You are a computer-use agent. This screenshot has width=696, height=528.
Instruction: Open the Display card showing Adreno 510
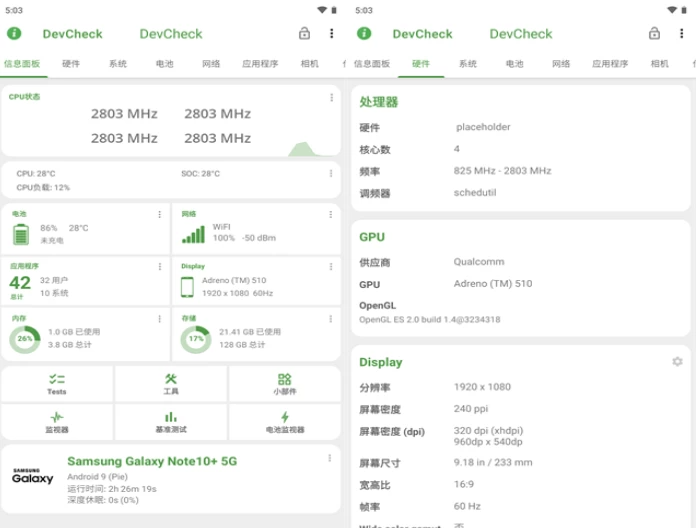(x=256, y=282)
